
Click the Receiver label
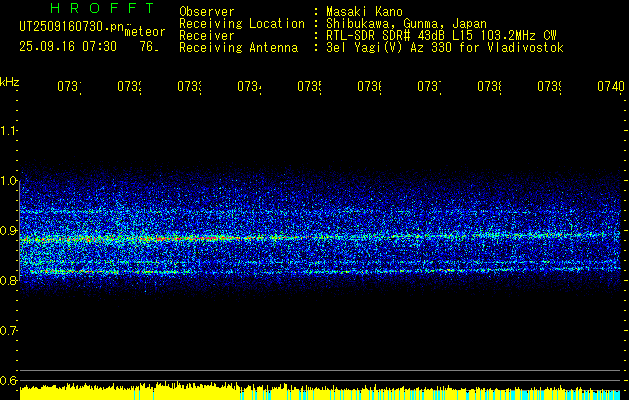[207, 36]
